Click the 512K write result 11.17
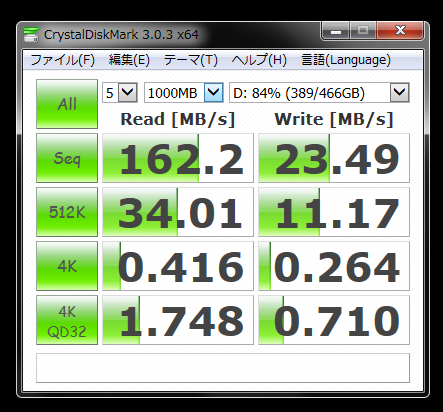This screenshot has width=443, height=412. tap(334, 212)
